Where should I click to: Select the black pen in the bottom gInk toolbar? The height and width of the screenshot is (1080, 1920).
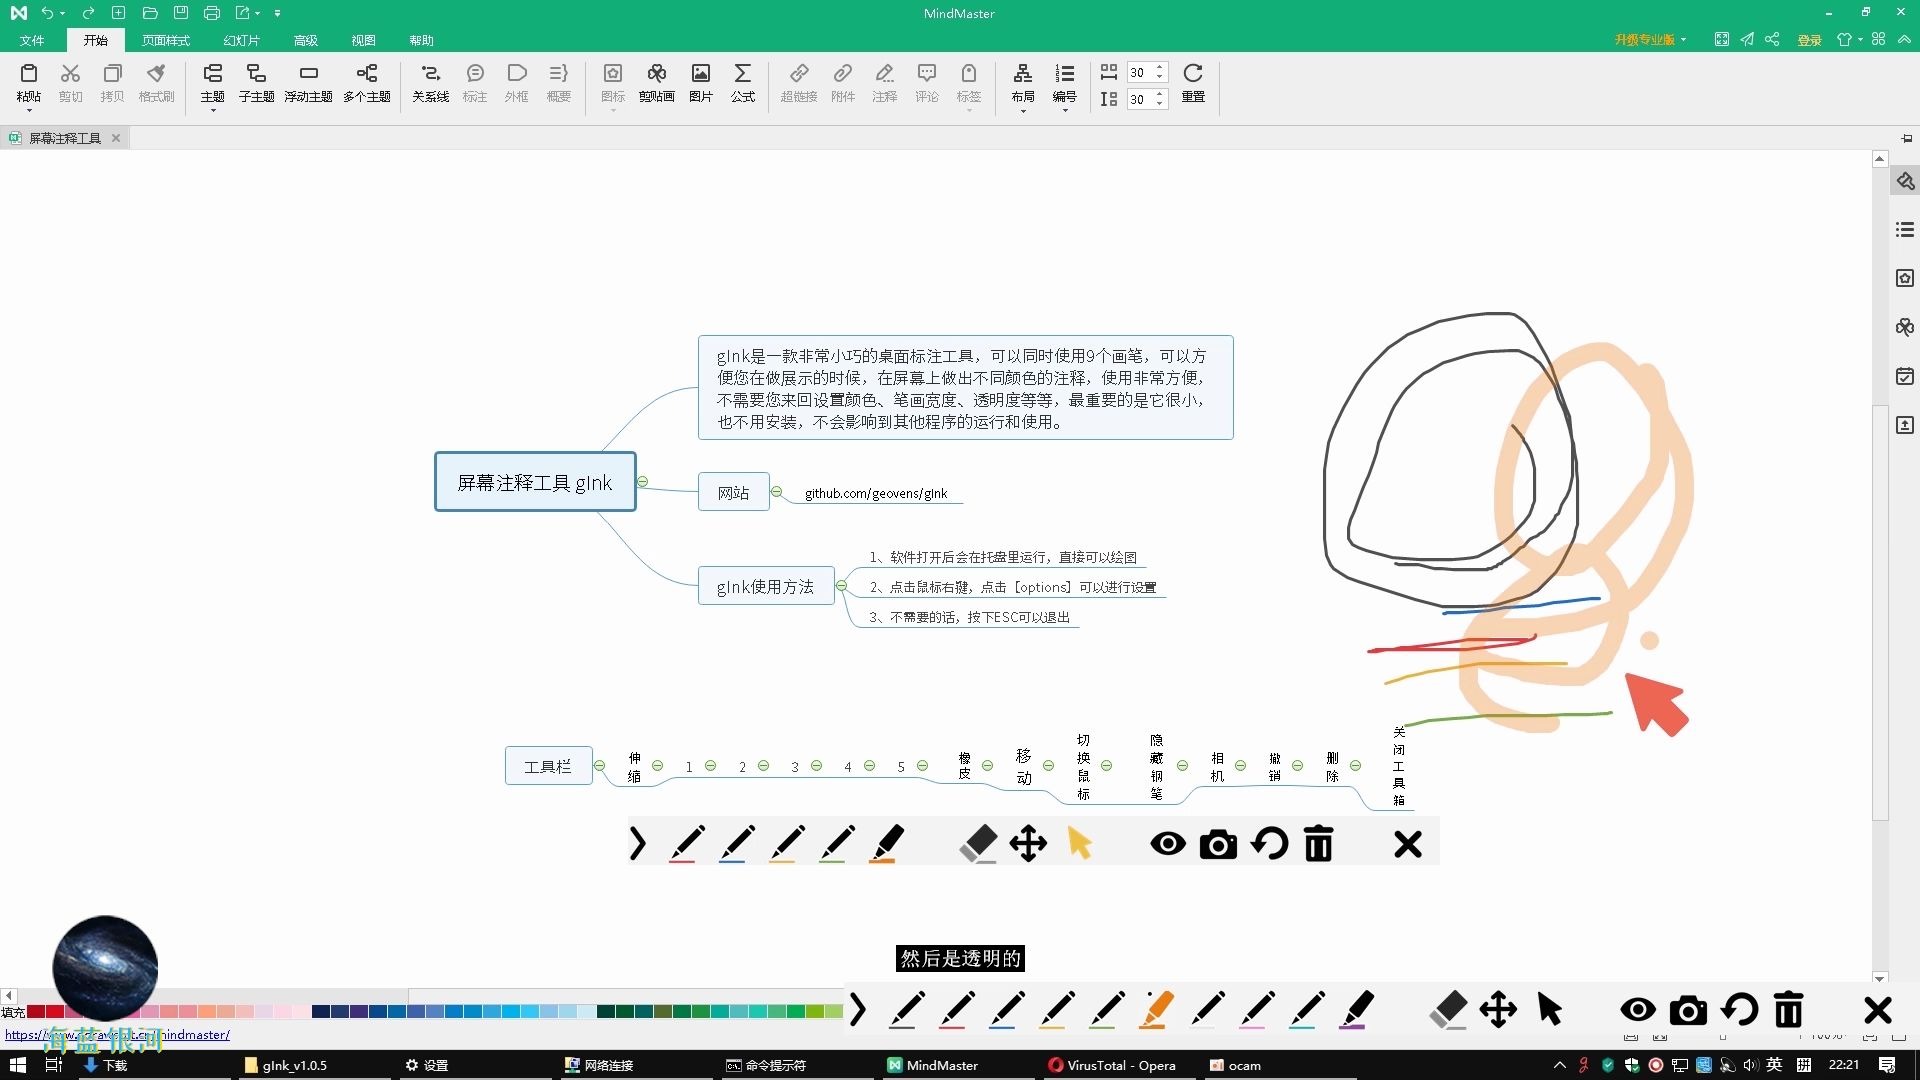click(x=906, y=1010)
